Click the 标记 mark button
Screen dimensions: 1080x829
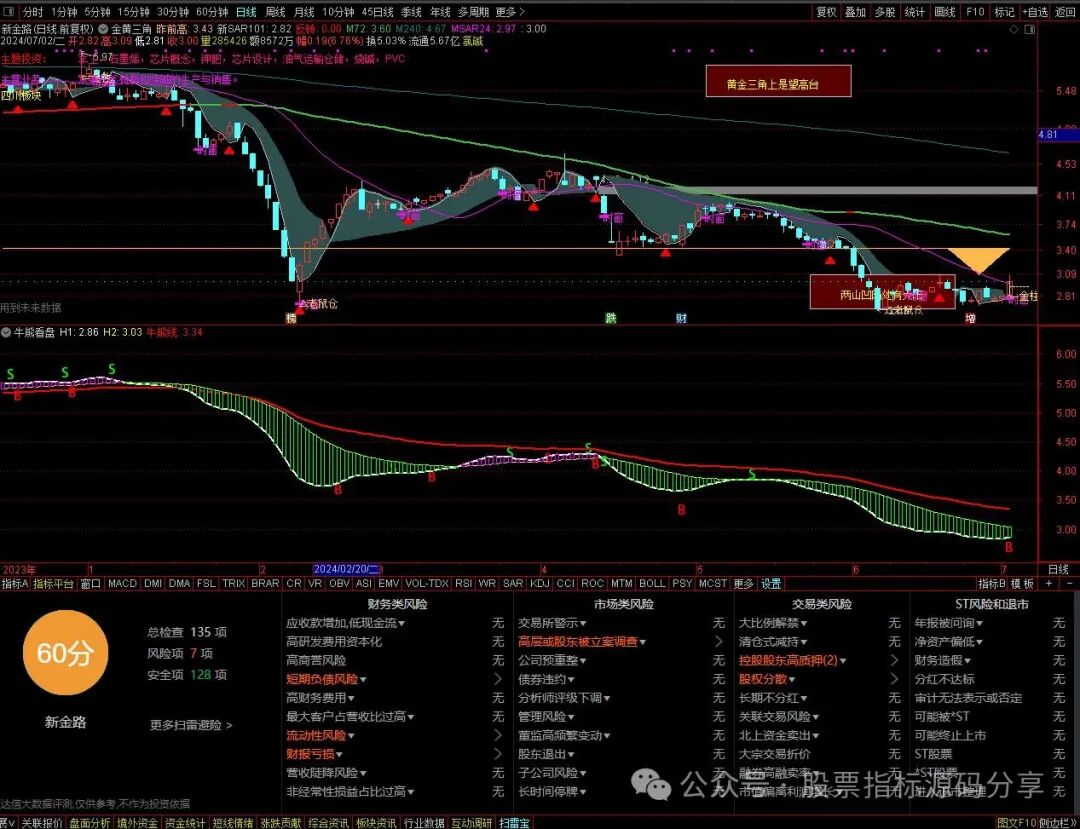[1004, 12]
